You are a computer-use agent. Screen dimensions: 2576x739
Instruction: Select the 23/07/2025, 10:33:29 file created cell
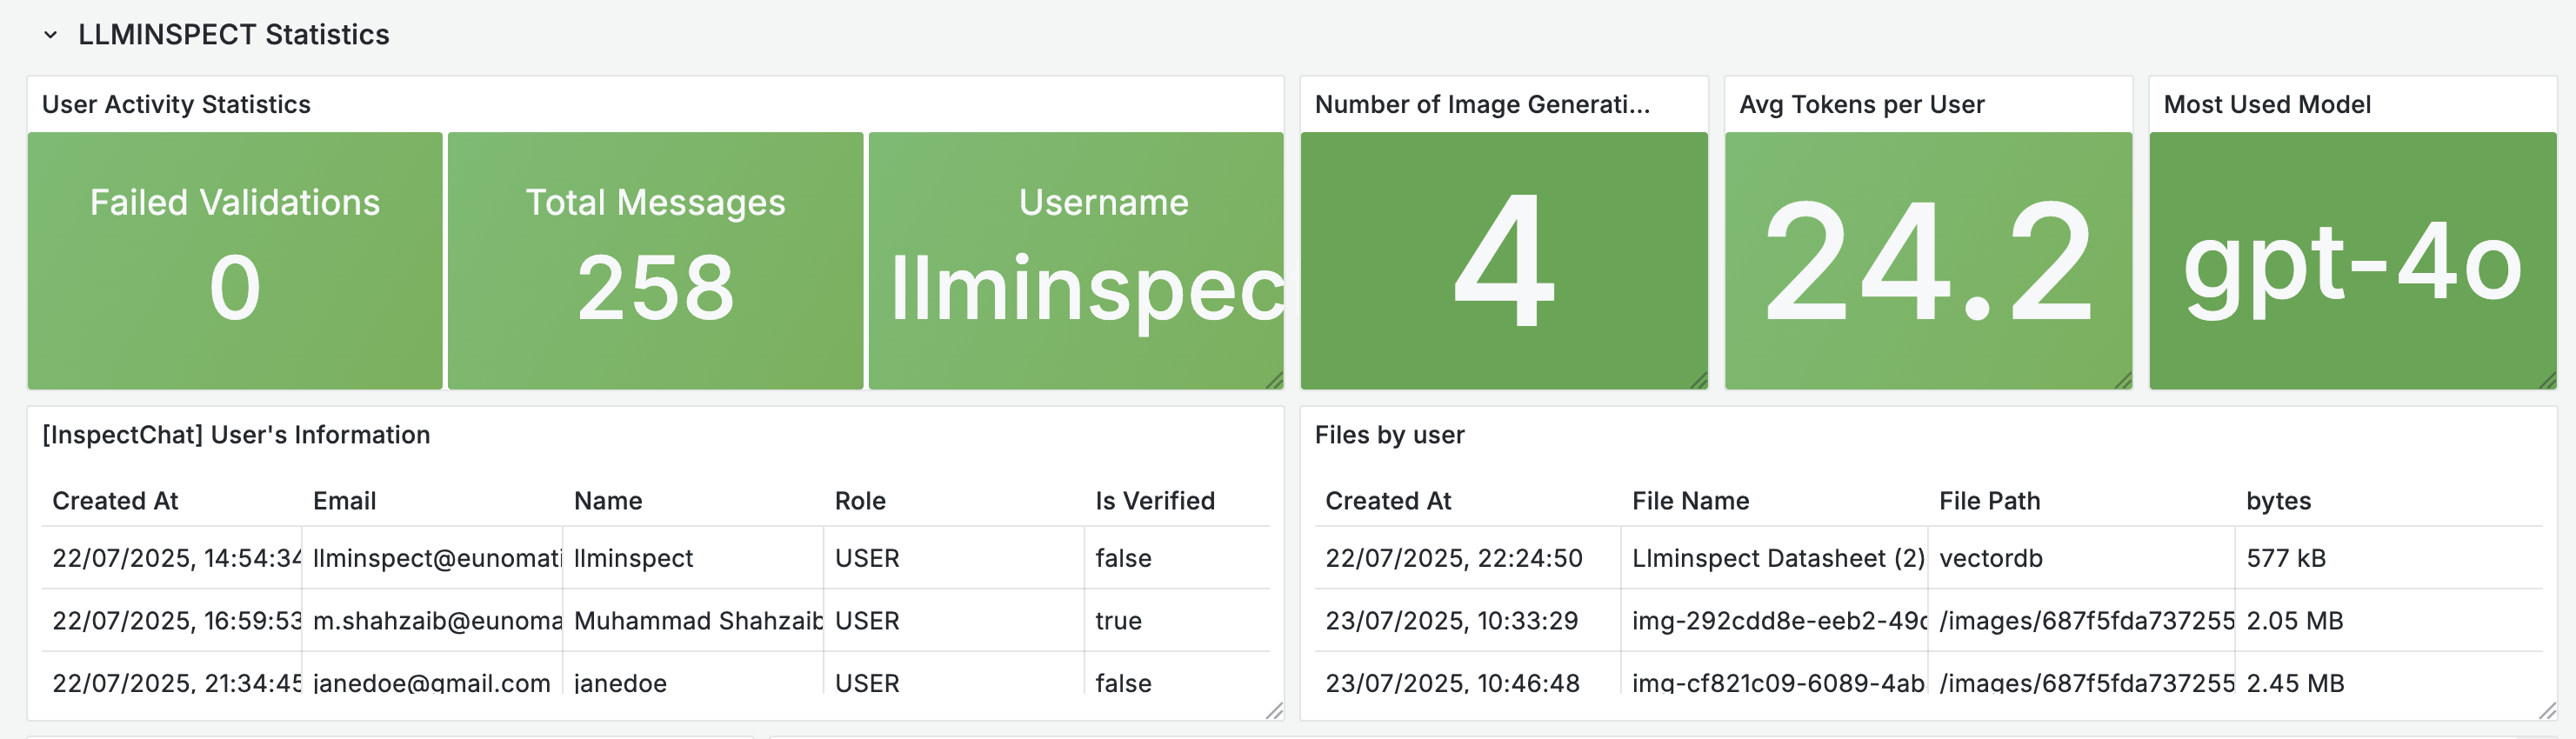[1467, 621]
